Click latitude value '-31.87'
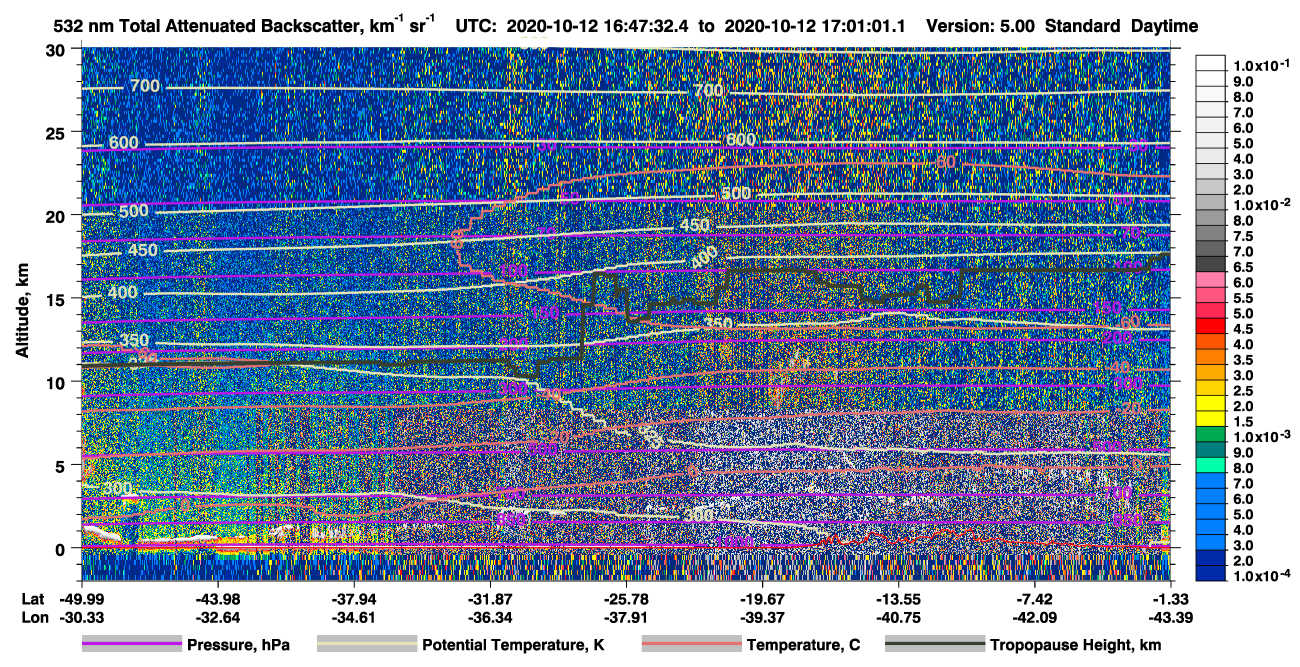The height and width of the screenshot is (667, 1300). [x=489, y=599]
